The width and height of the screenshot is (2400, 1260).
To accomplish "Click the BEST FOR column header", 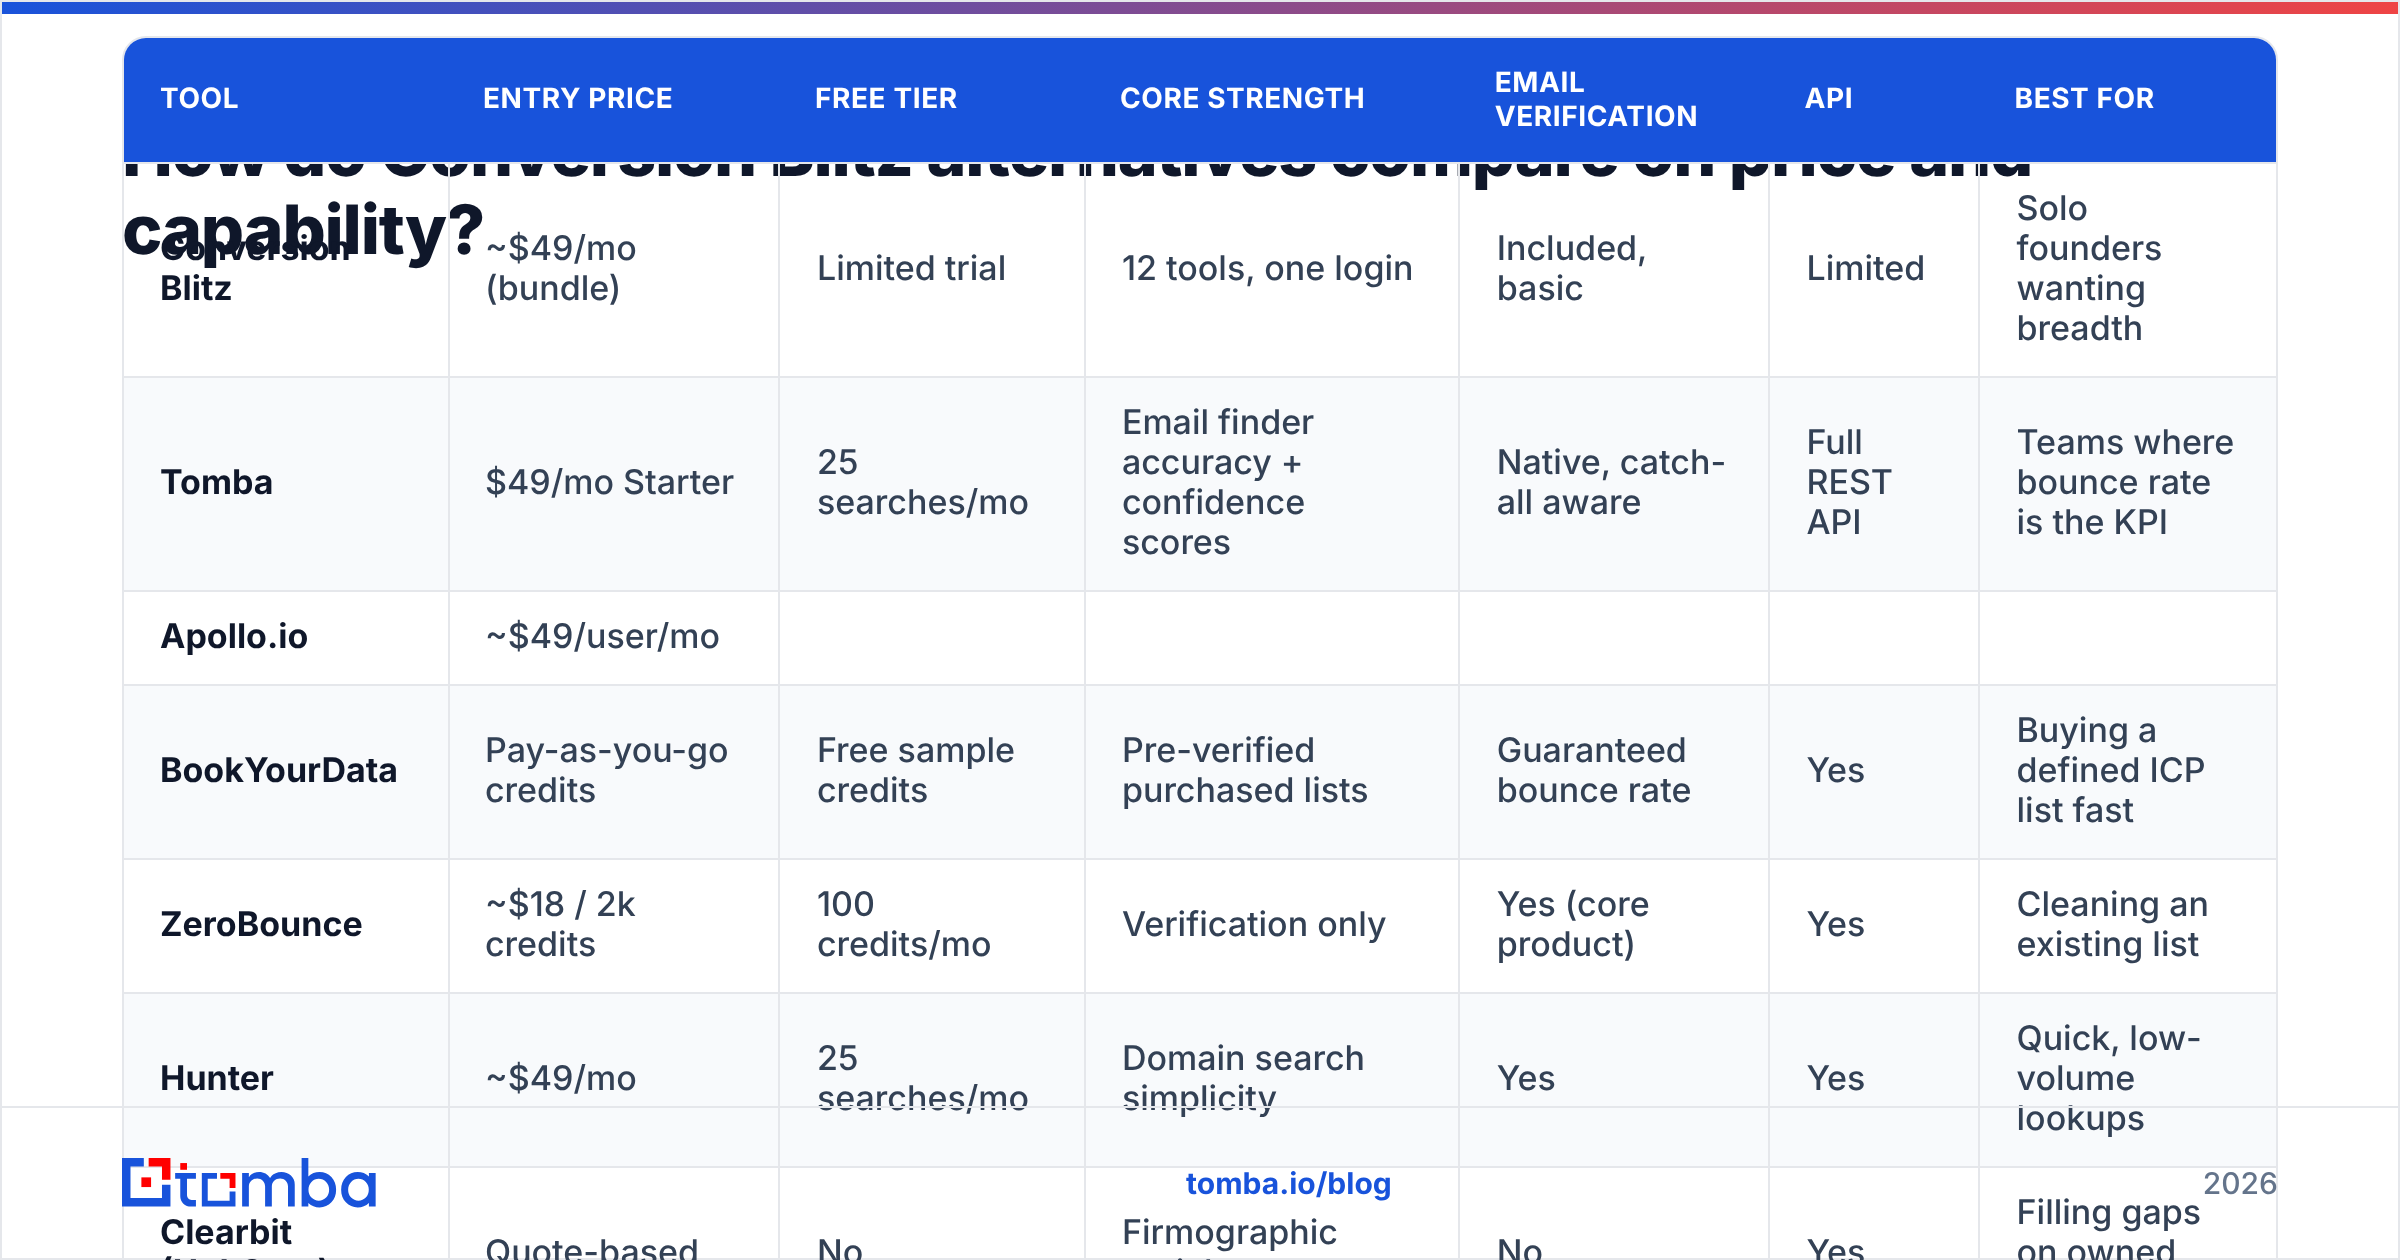I will pyautogui.click(x=2084, y=98).
